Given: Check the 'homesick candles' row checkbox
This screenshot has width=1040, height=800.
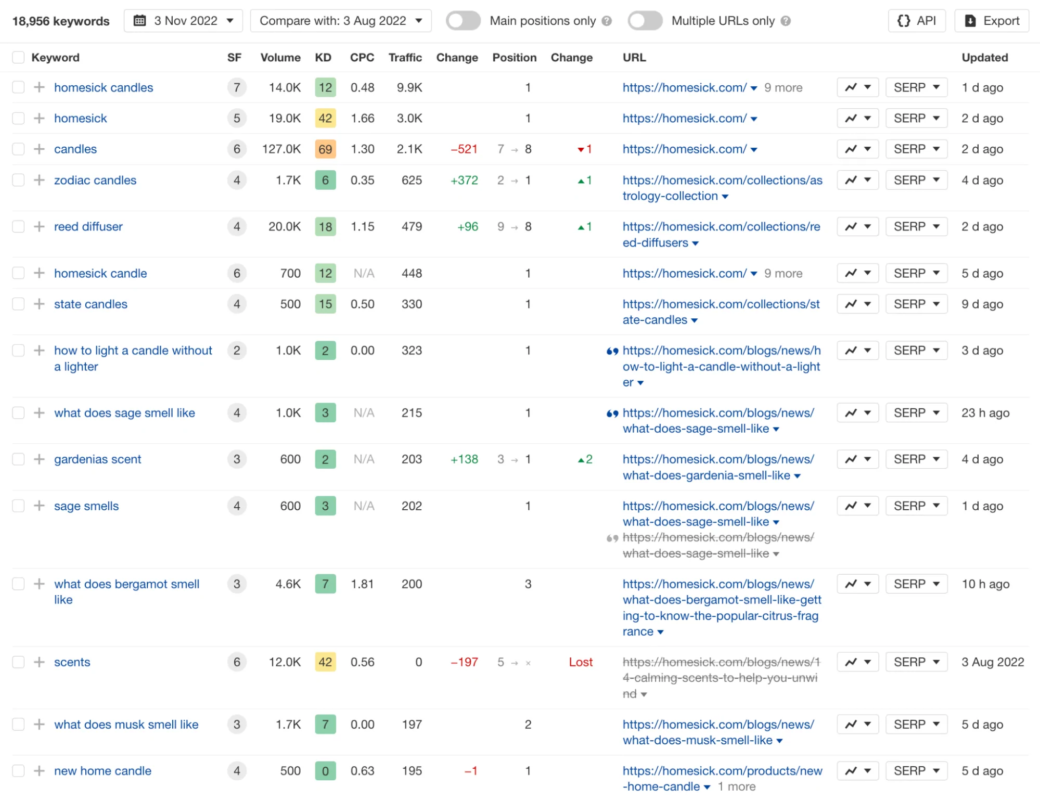Looking at the screenshot, I should tap(19, 87).
